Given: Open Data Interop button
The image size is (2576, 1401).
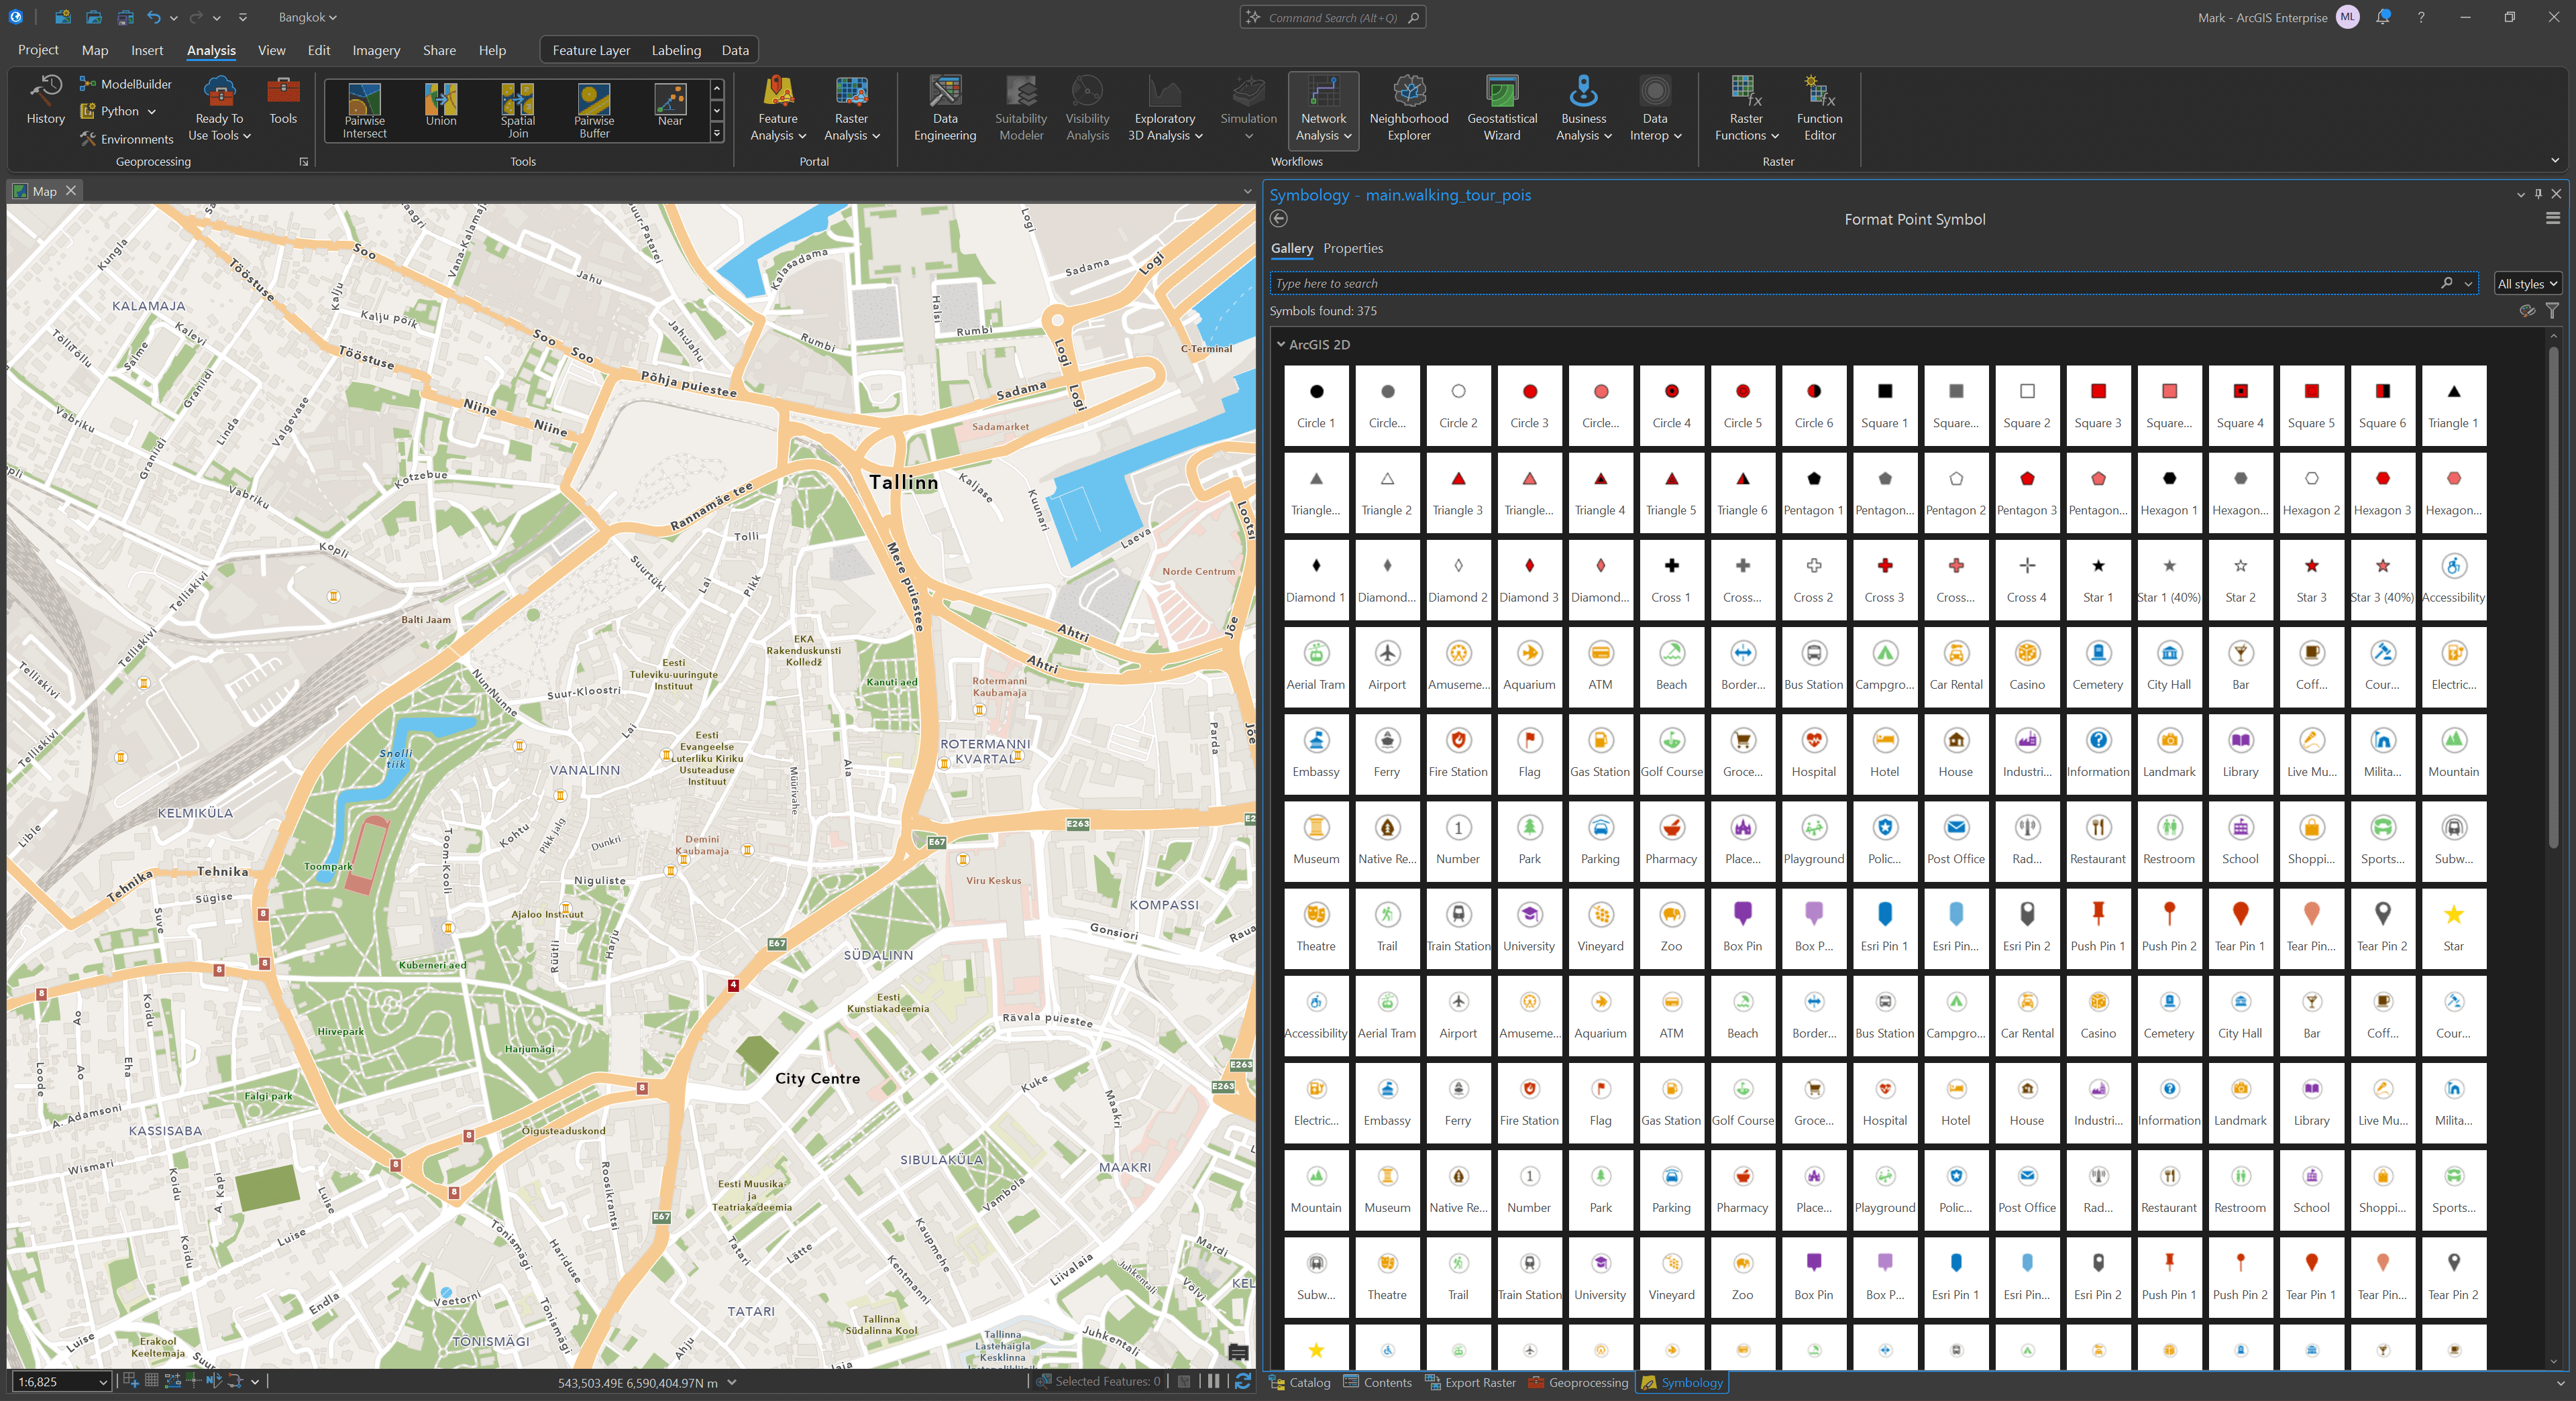Looking at the screenshot, I should click(x=1655, y=108).
